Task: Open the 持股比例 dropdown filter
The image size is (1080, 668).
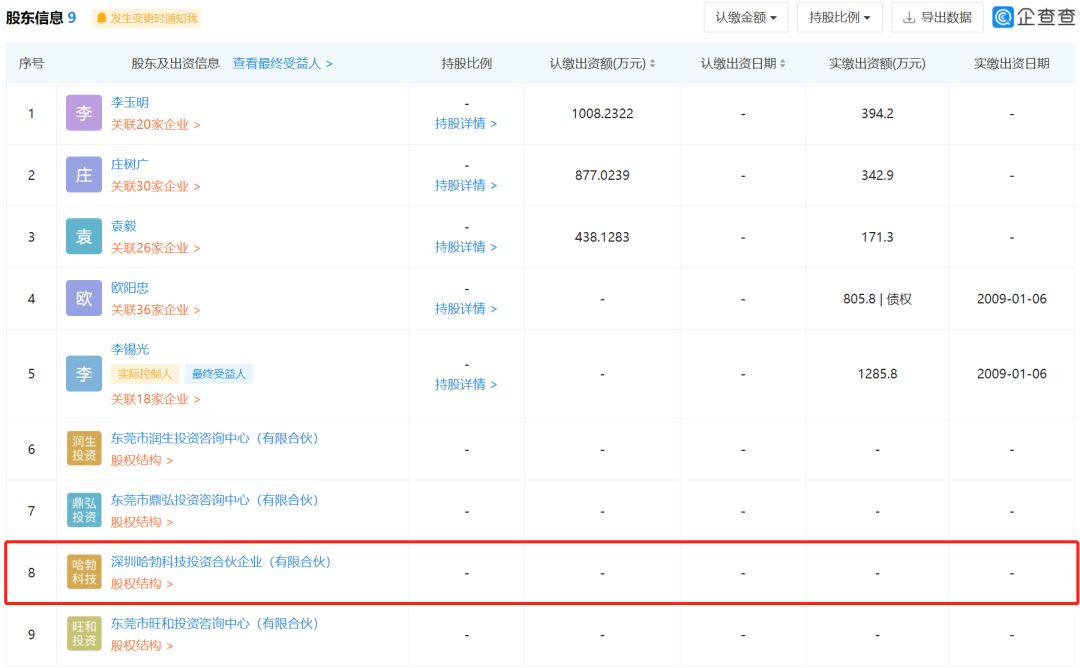Action: click(839, 17)
